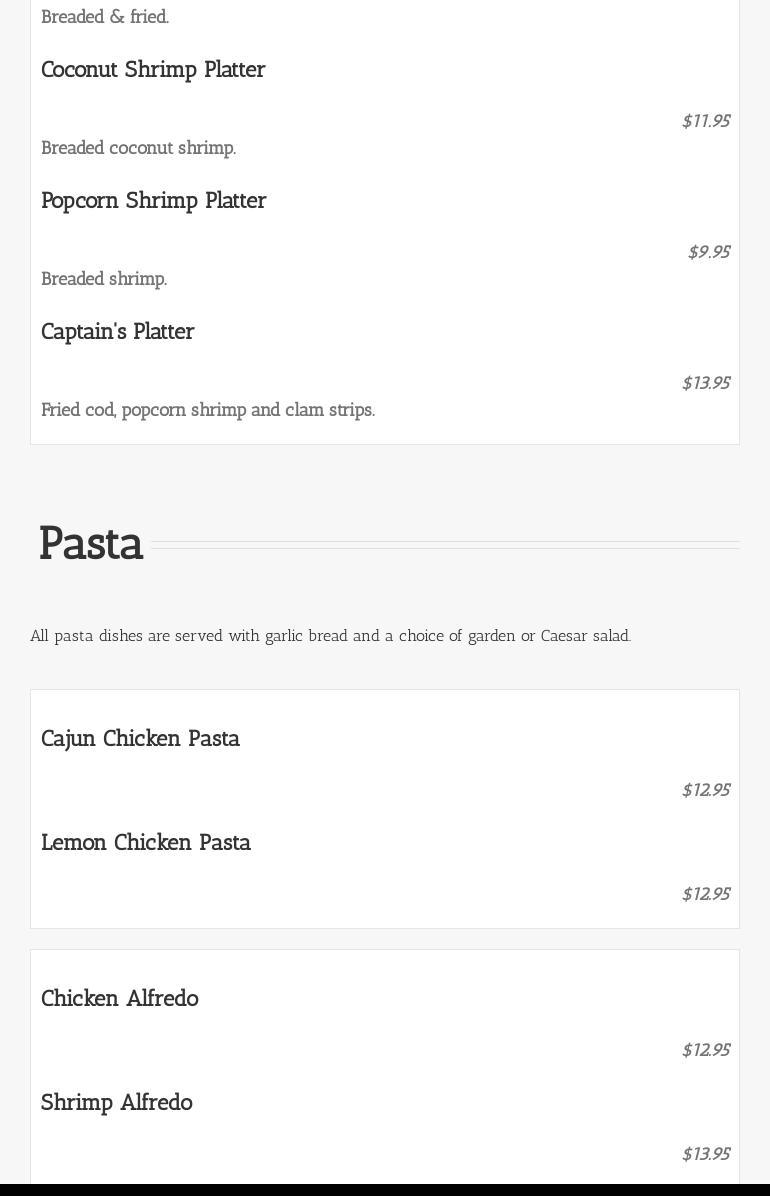
Task: Click the Chicken Alfredo $12.95 price
Action: pyautogui.click(x=705, y=1050)
